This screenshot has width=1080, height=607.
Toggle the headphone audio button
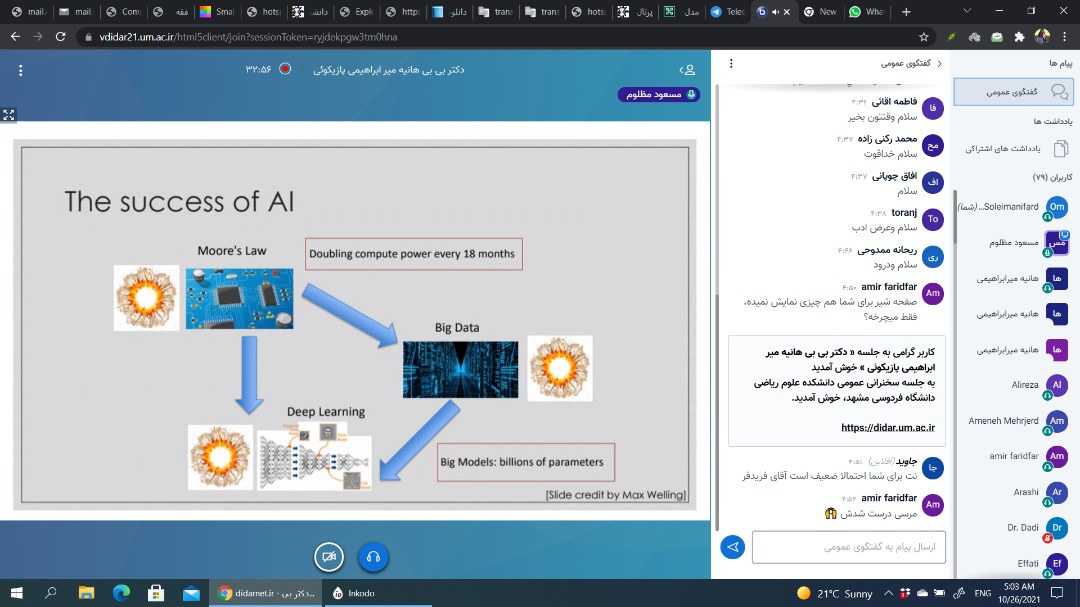(x=373, y=557)
